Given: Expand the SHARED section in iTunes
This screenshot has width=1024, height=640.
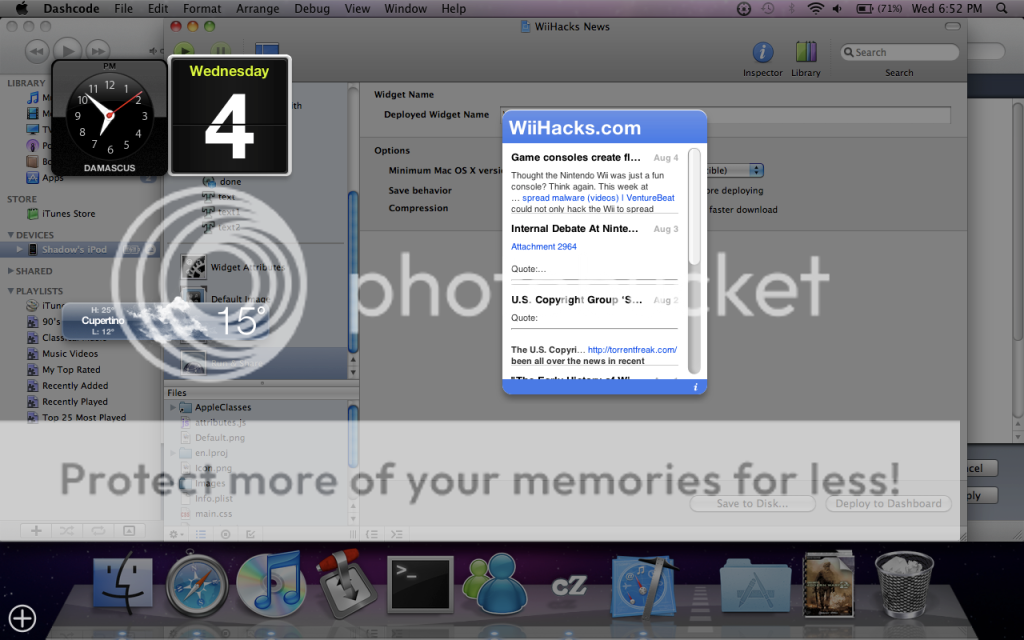Looking at the screenshot, I should click(x=10, y=271).
